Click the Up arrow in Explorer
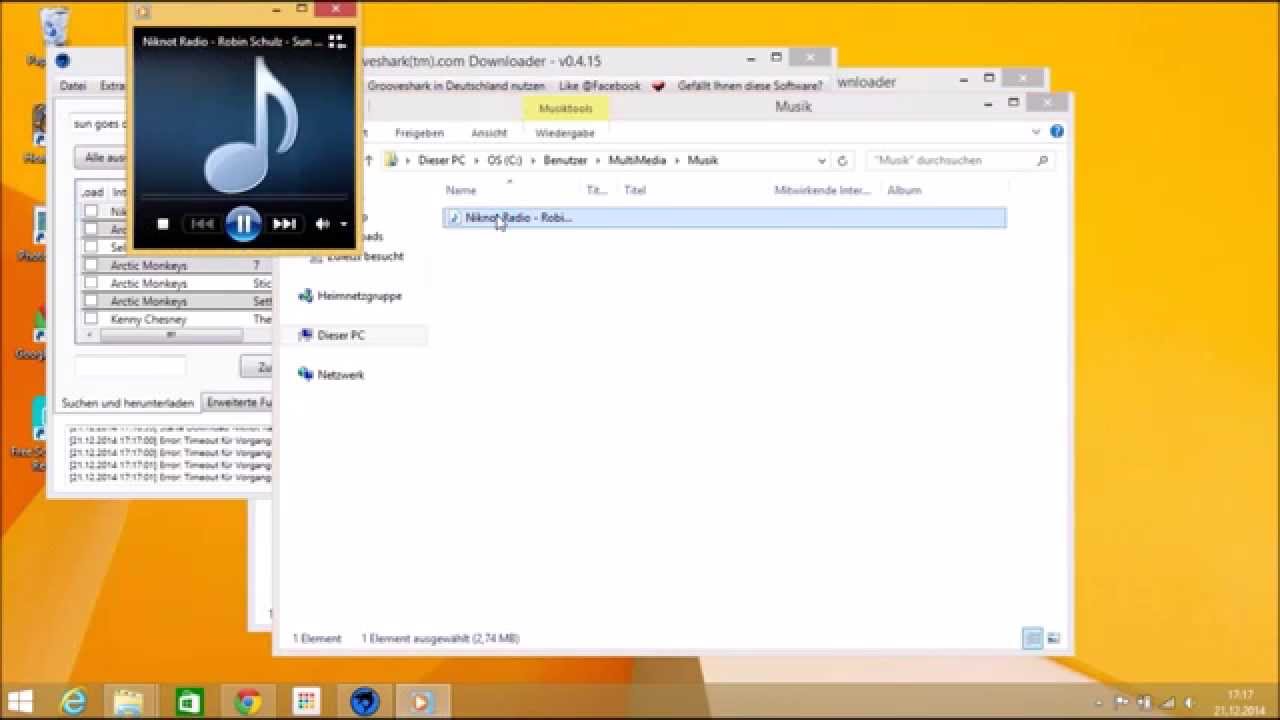Image resolution: width=1280 pixels, height=720 pixels. click(x=368, y=160)
